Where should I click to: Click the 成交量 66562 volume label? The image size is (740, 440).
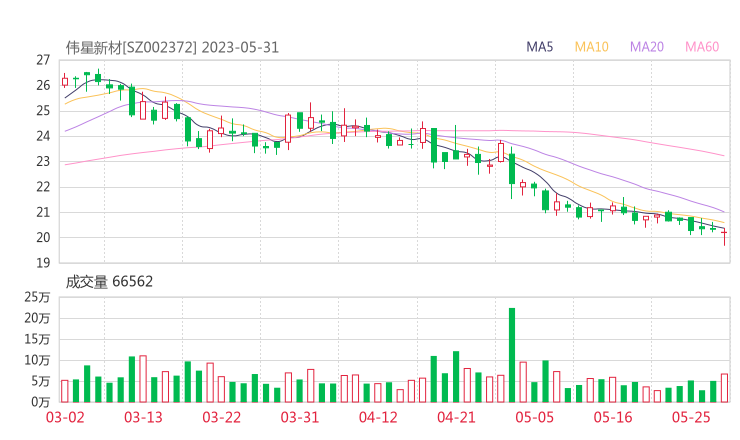(109, 282)
